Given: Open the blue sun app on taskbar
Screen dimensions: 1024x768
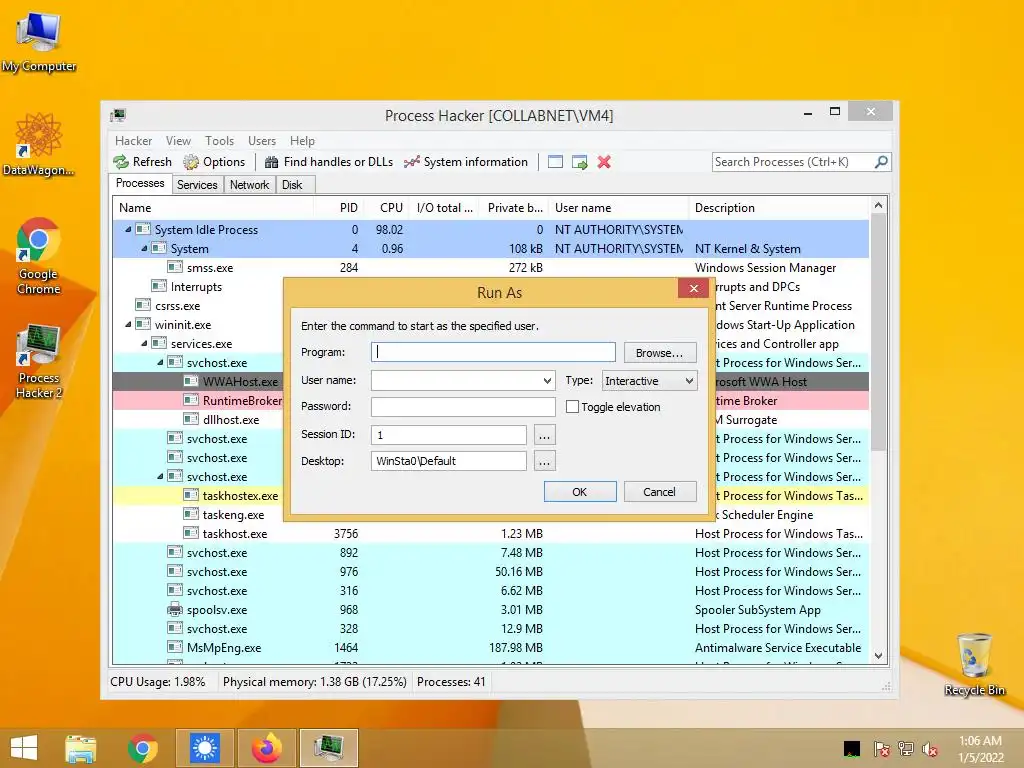Looking at the screenshot, I should 204,748.
